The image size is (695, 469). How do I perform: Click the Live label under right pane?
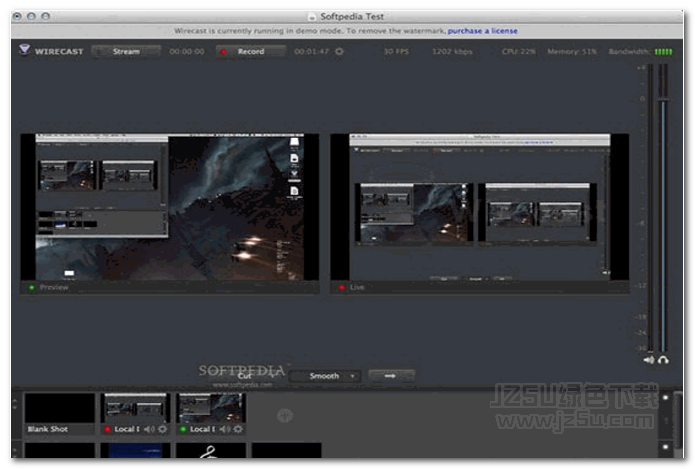tap(357, 287)
